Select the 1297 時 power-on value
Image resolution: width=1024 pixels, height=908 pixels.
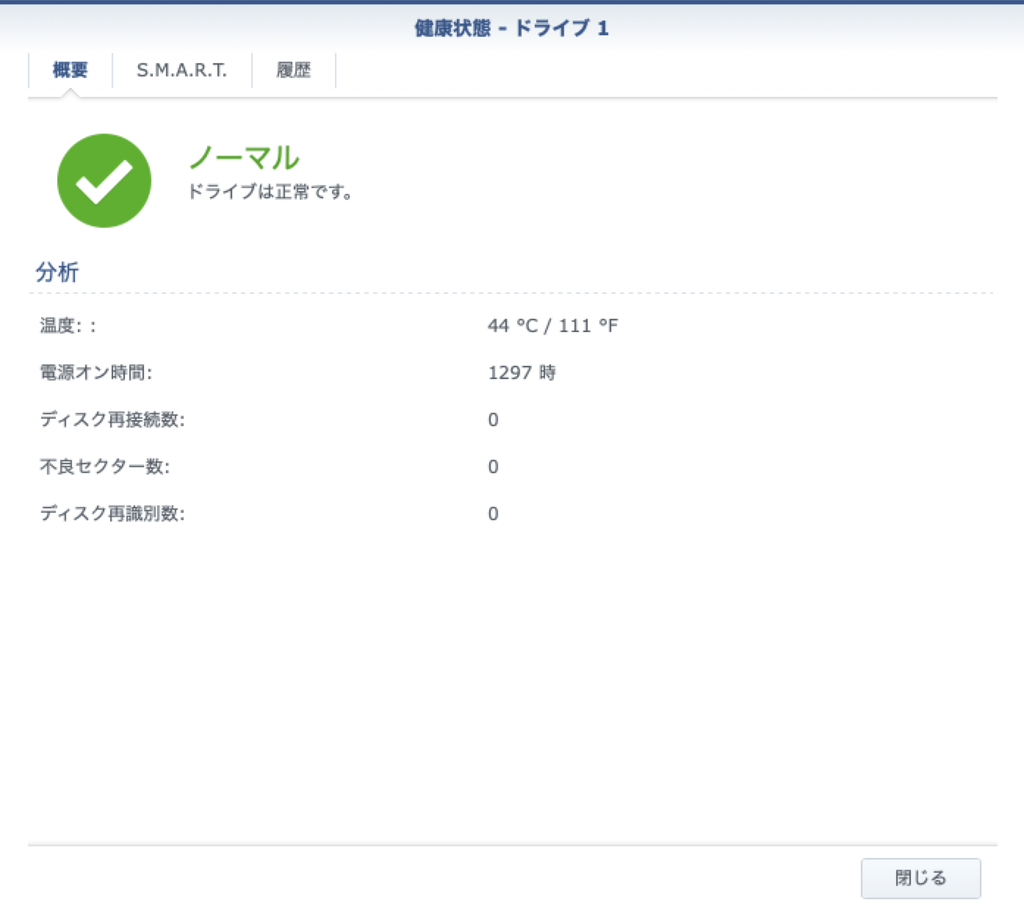(521, 373)
